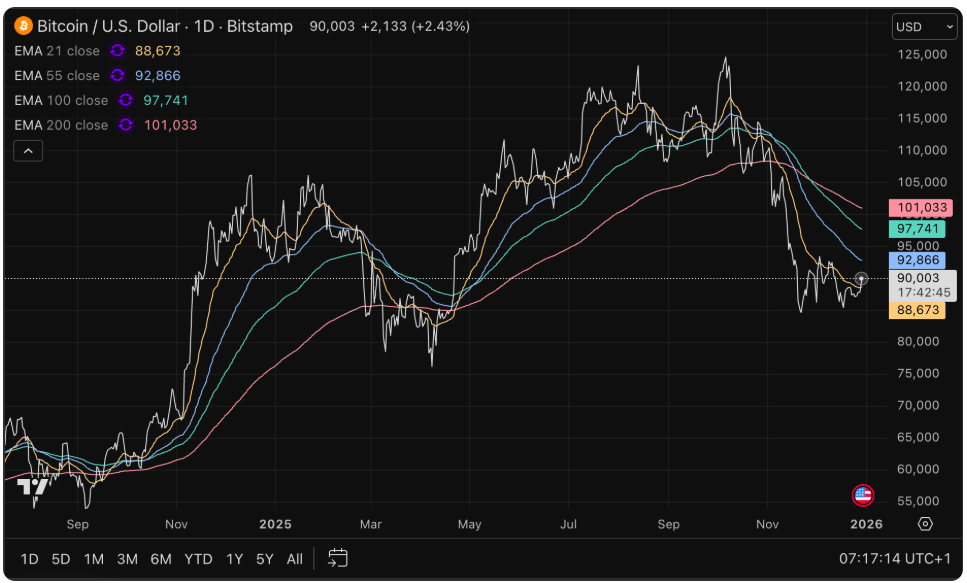The width and height of the screenshot is (967, 583).
Task: Select the 5D time range
Action: (60, 559)
